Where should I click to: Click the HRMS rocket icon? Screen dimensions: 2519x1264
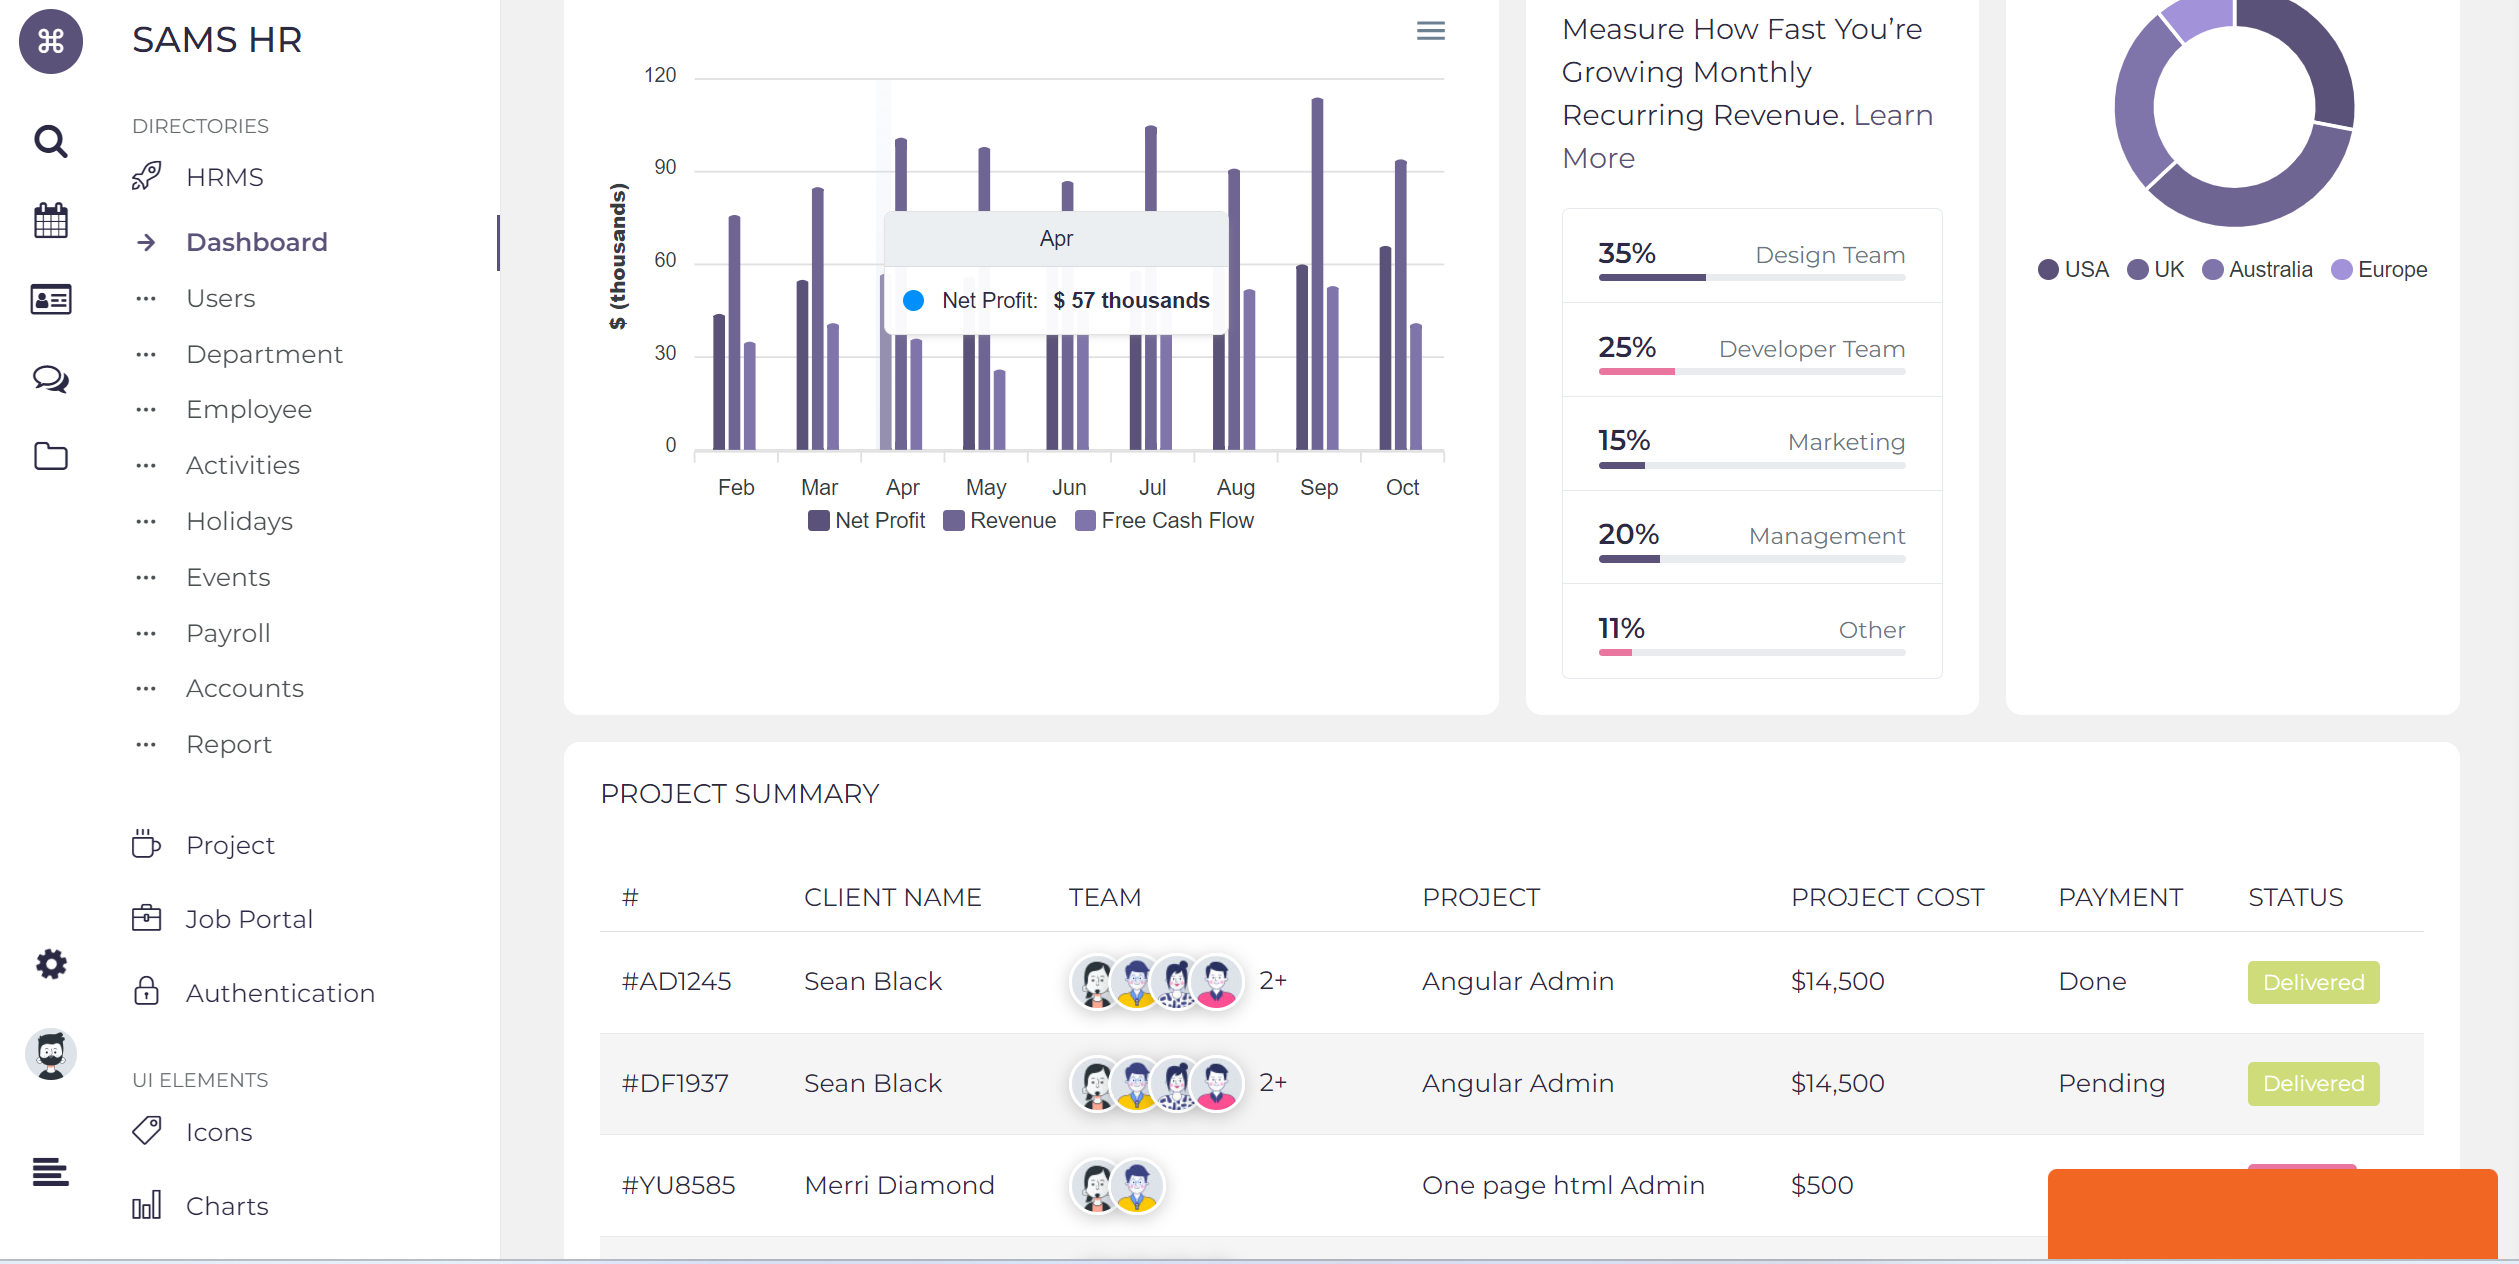(x=146, y=176)
